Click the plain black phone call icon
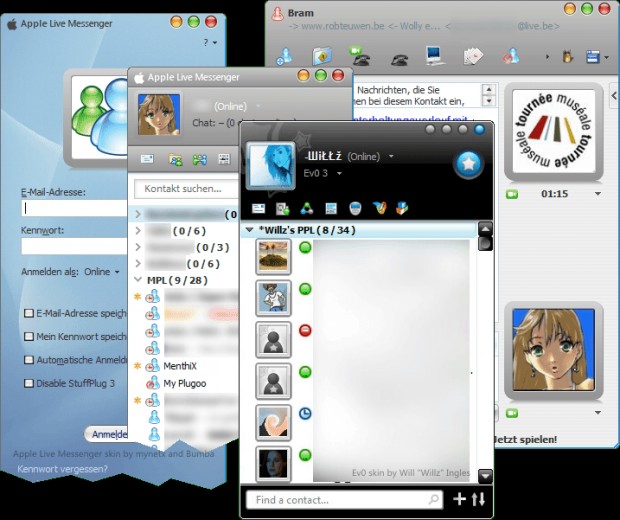The image size is (620, 520). 399,59
